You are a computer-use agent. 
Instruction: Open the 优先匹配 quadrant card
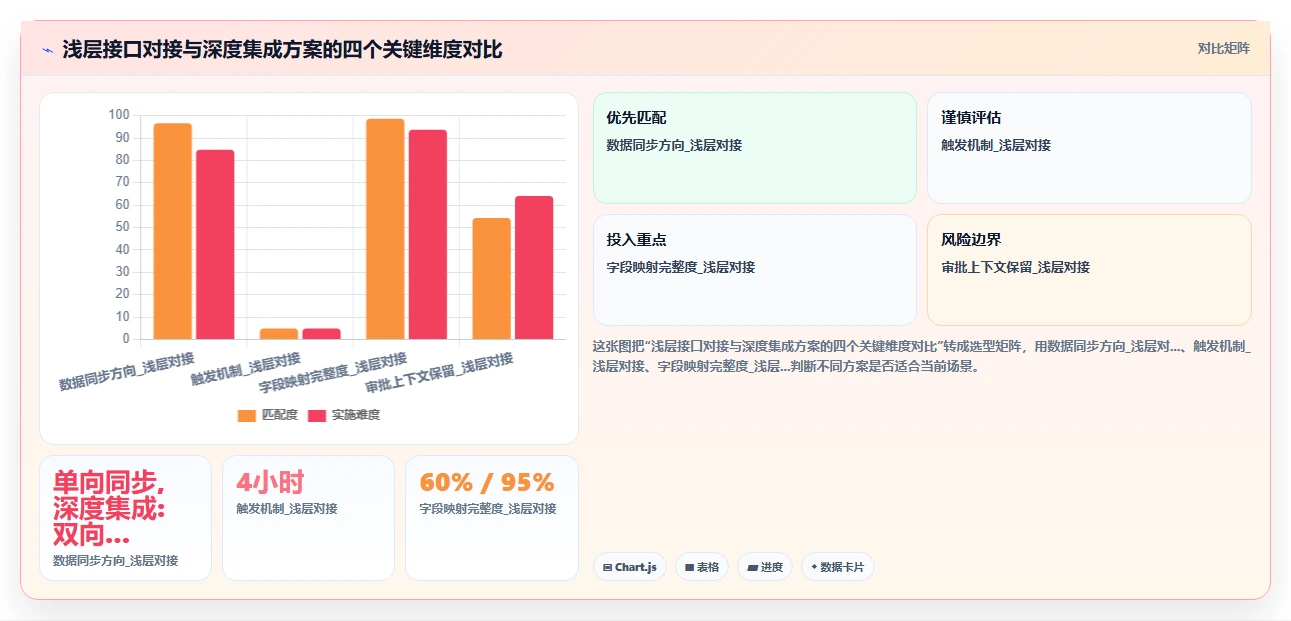click(755, 148)
